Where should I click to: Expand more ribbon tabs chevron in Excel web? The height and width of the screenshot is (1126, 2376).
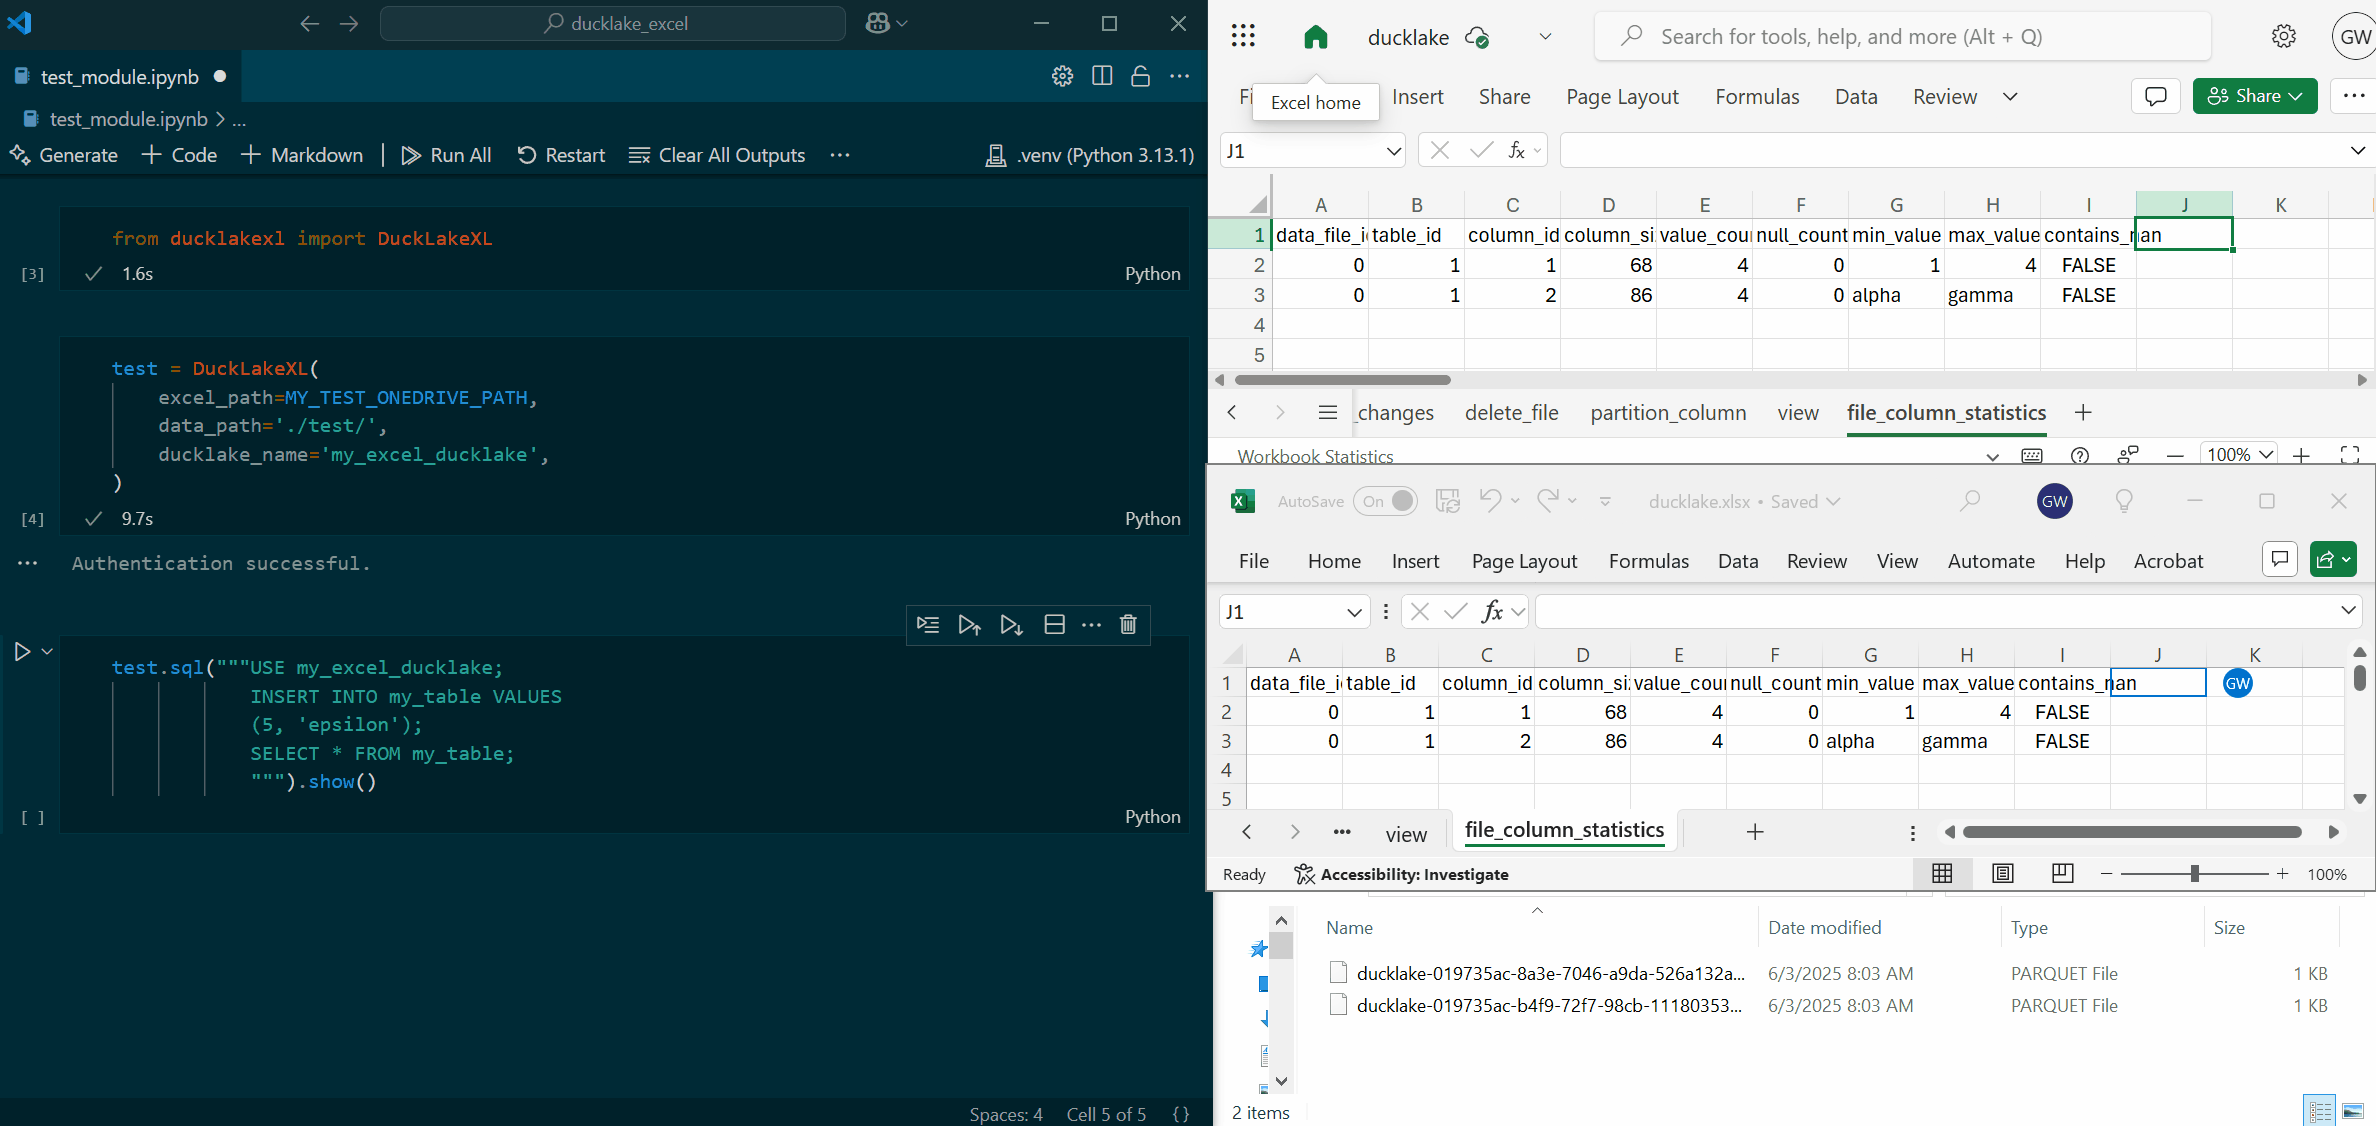click(x=2010, y=97)
